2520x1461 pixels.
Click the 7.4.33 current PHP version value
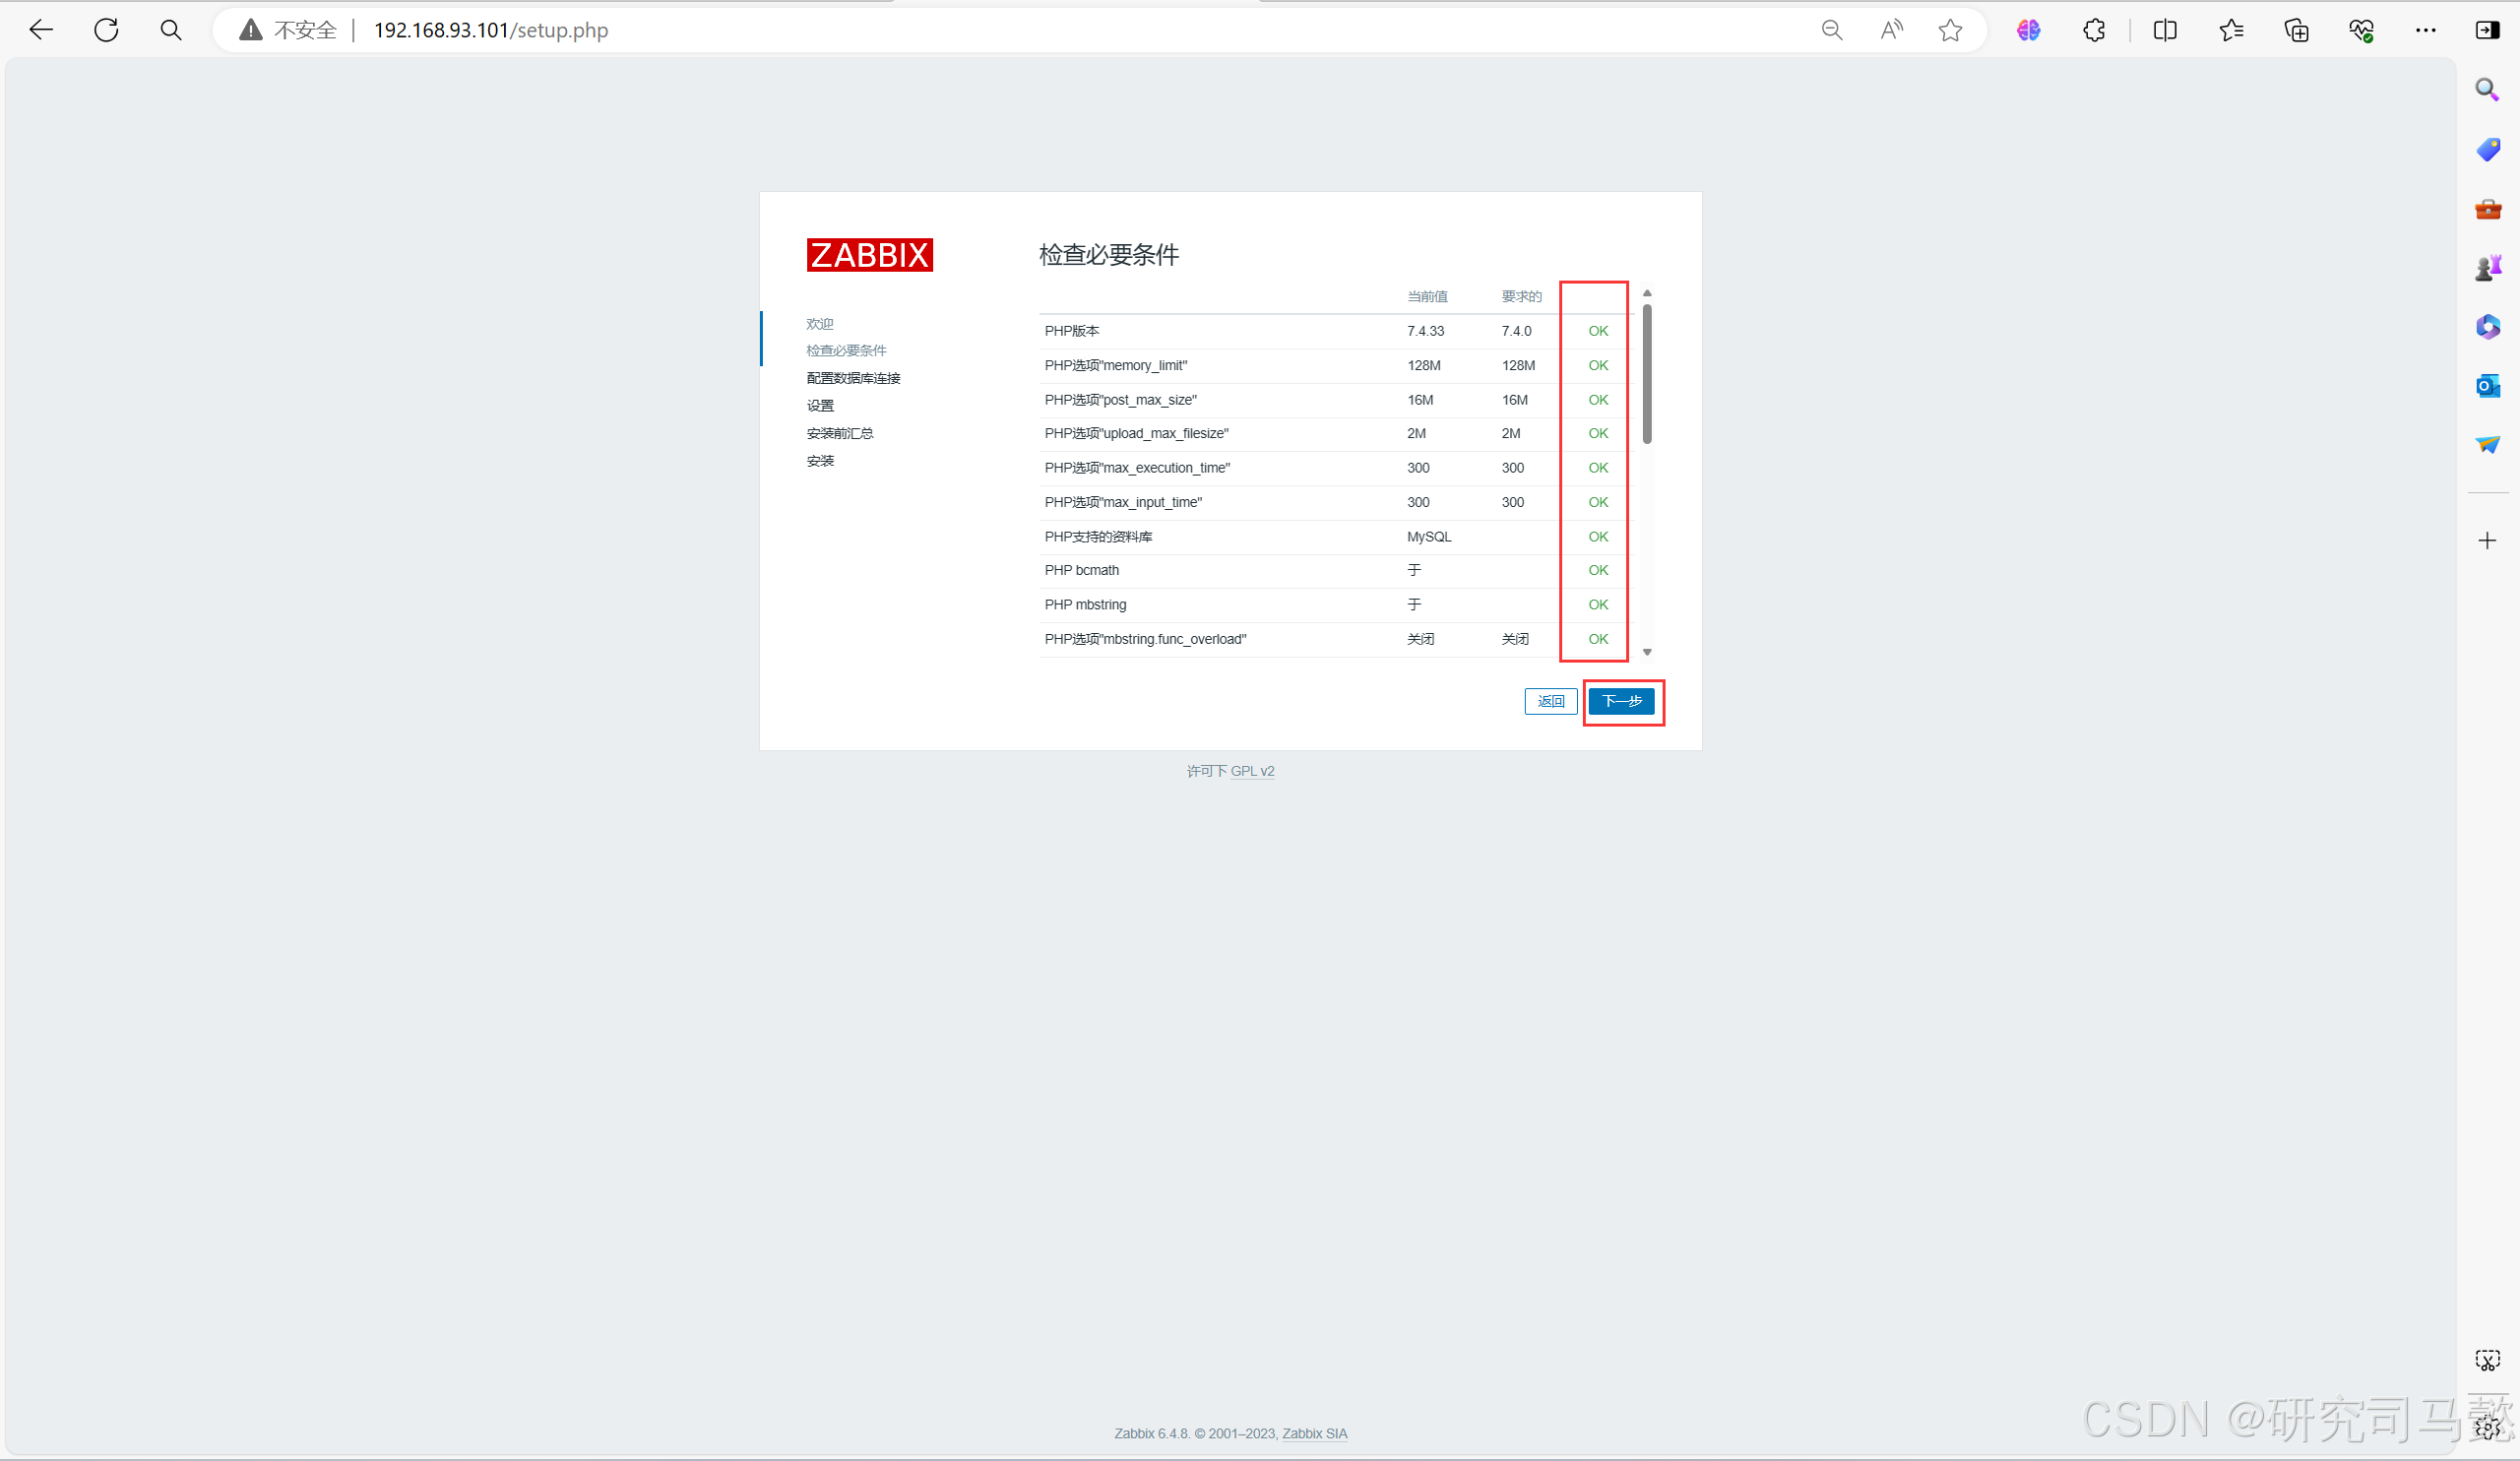pyautogui.click(x=1425, y=331)
